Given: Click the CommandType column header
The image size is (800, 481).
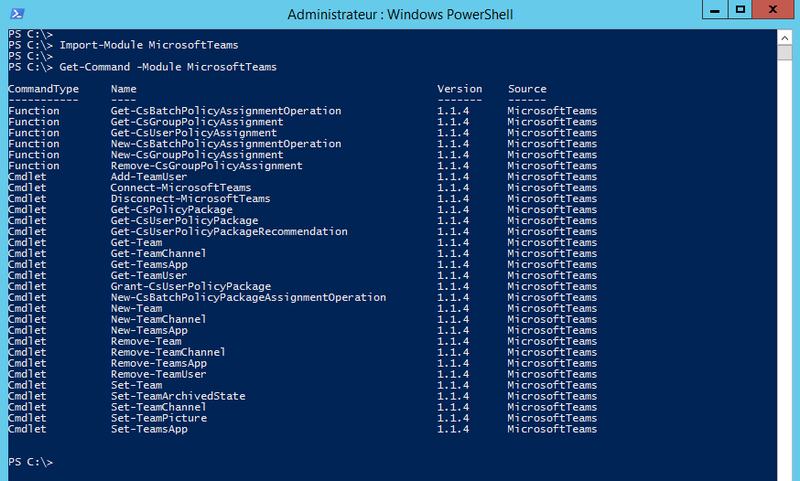Looking at the screenshot, I should (x=43, y=89).
